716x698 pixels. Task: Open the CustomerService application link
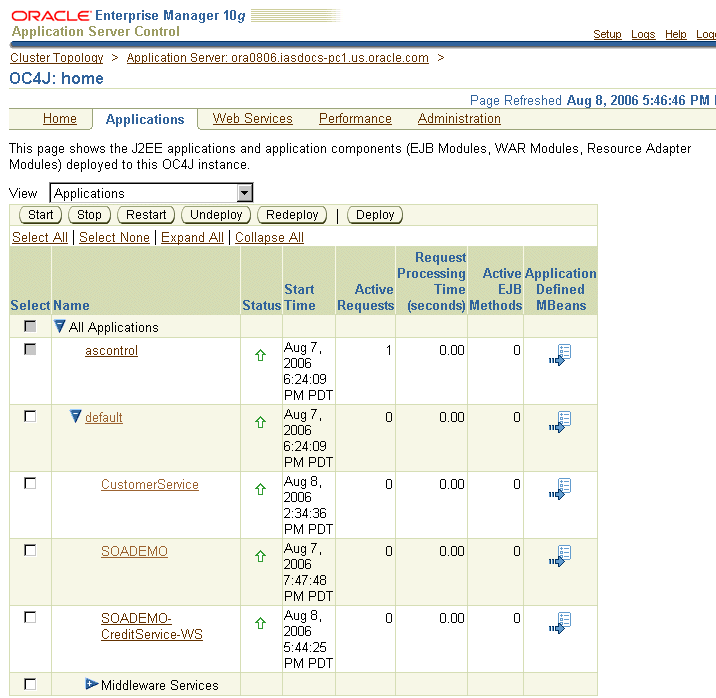click(x=150, y=485)
